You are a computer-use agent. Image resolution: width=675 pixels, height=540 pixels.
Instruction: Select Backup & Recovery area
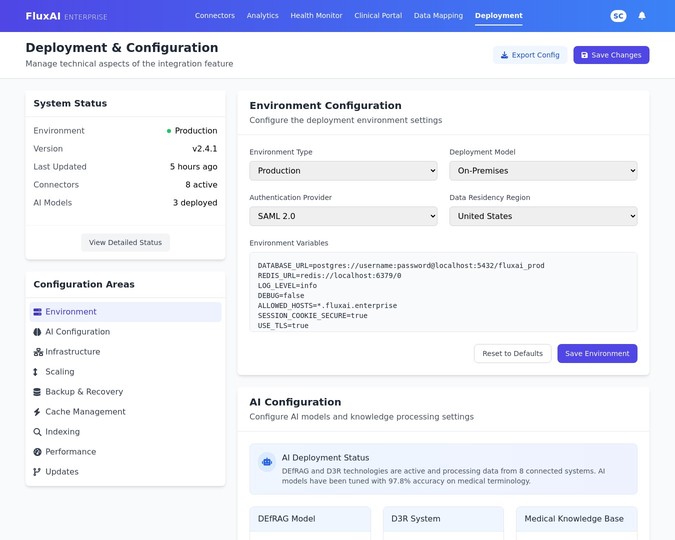click(x=125, y=392)
